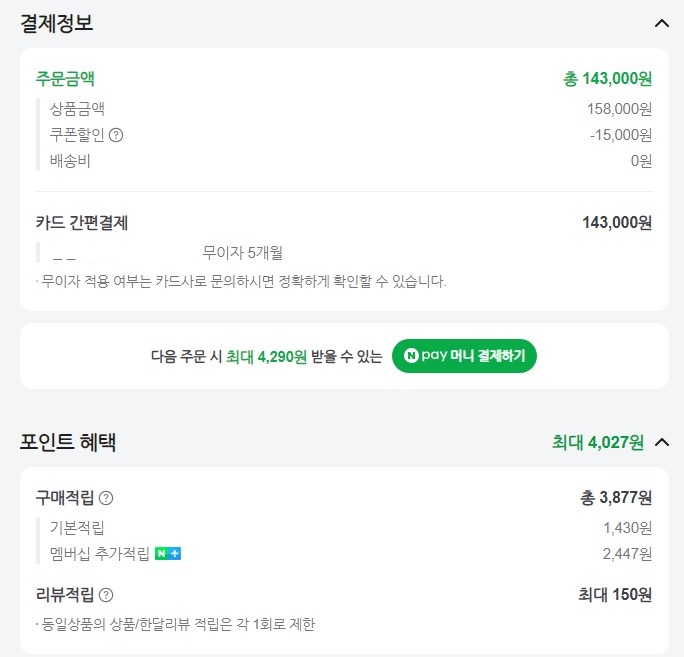Click the 총 143,000원 total amount
Image resolution: width=684 pixels, height=657 pixels.
click(607, 79)
